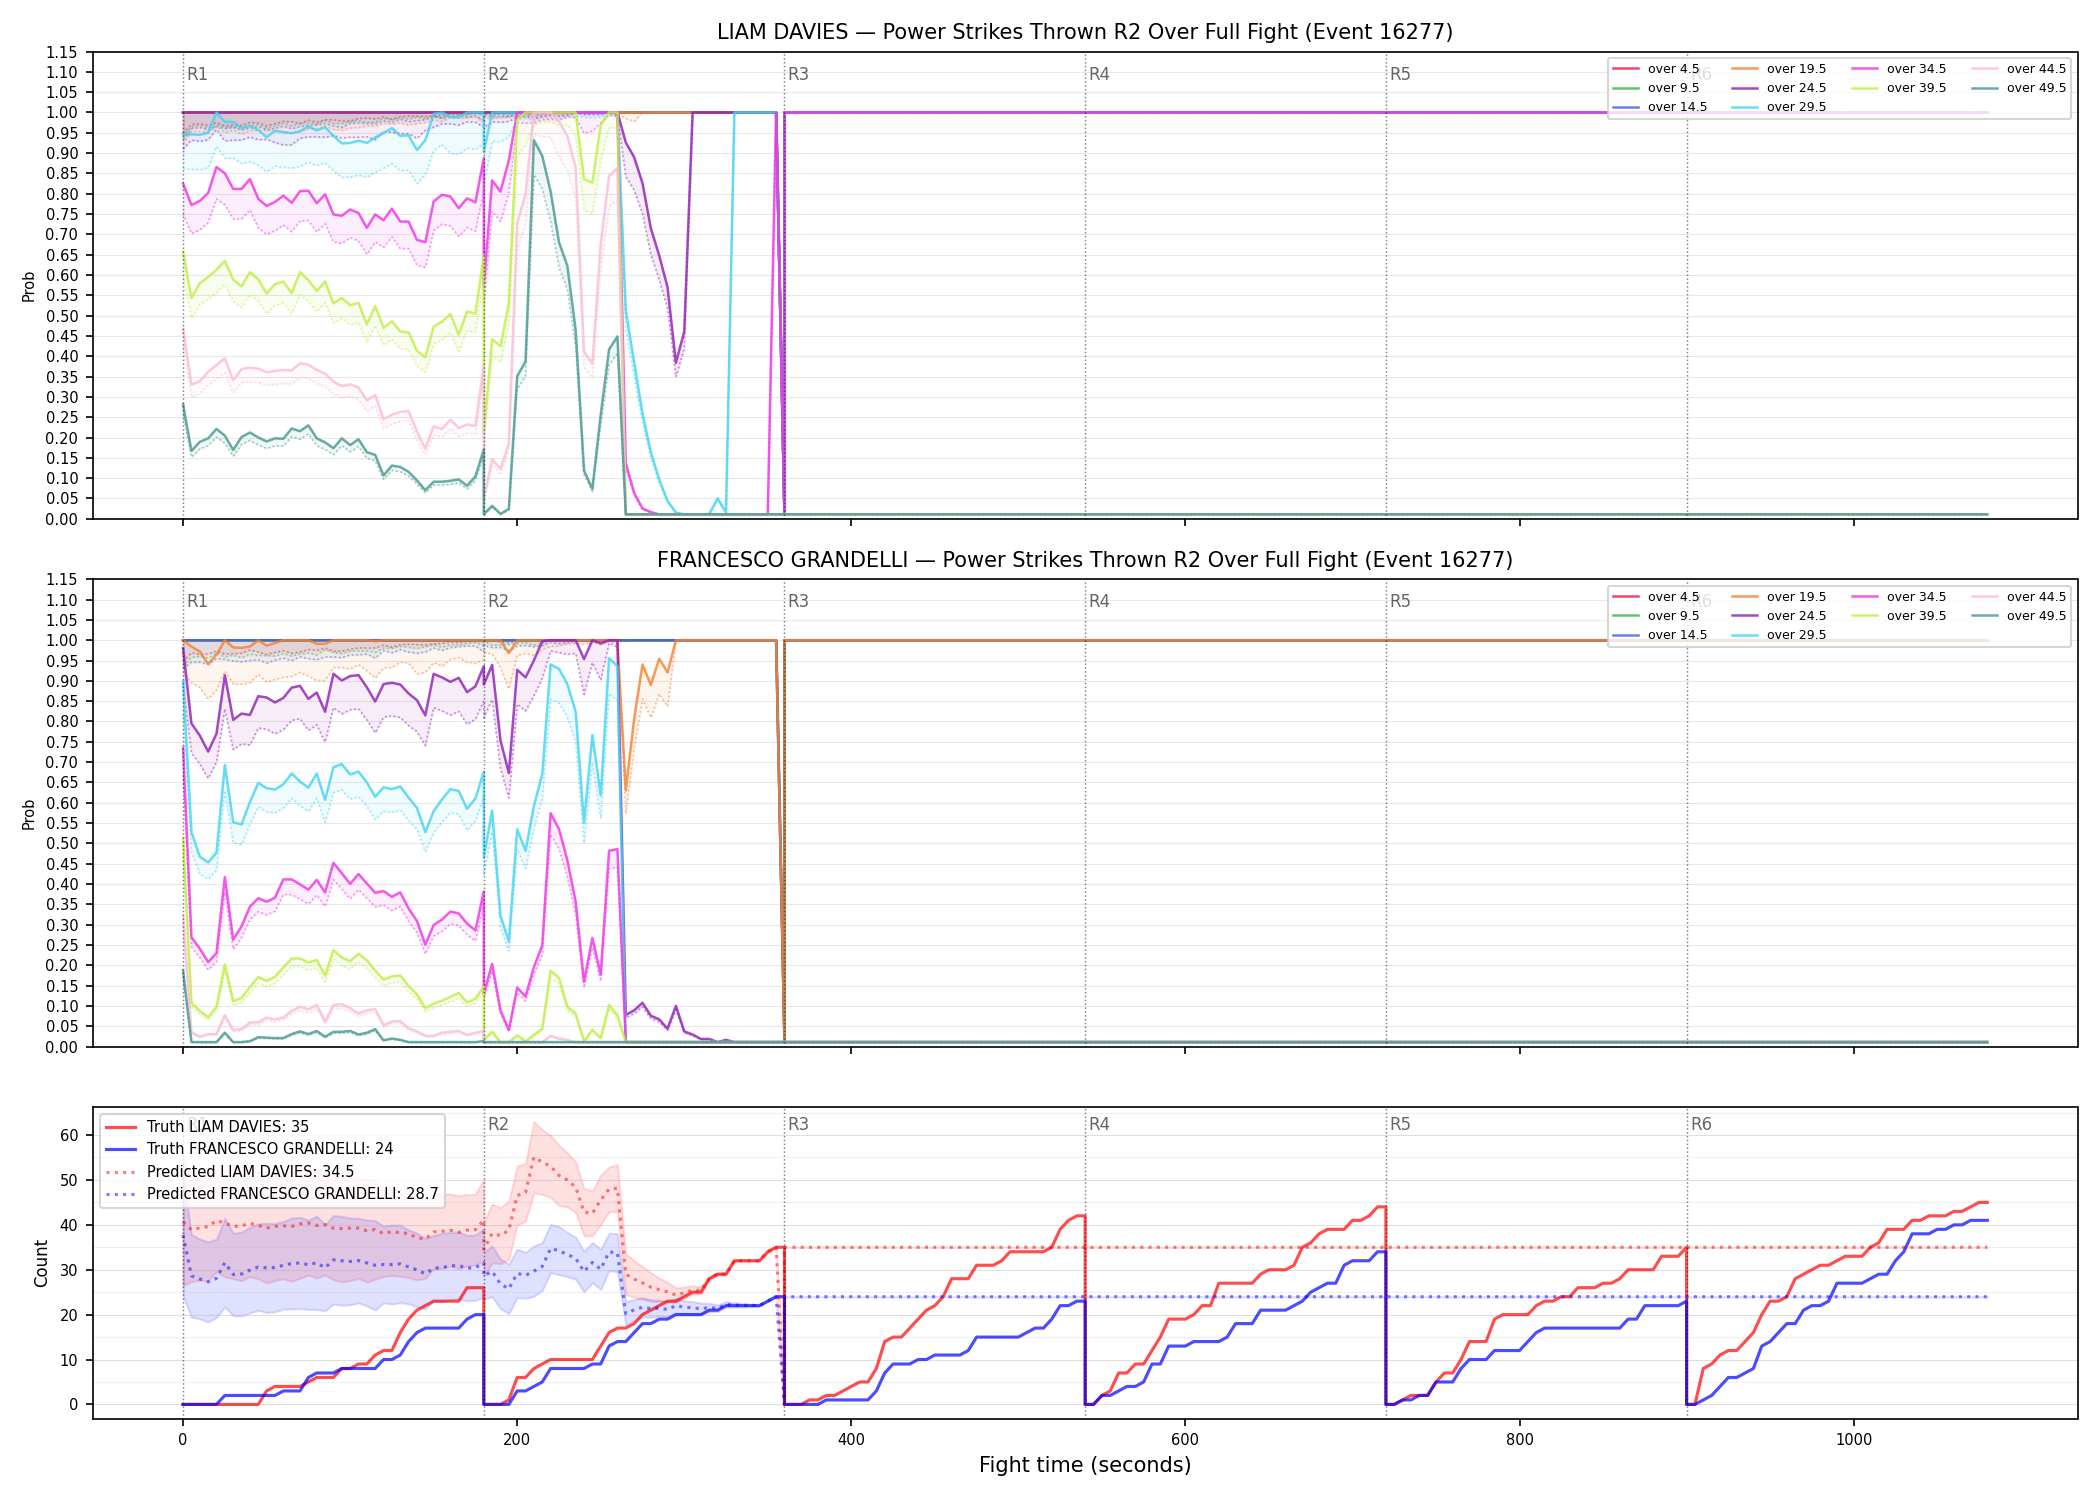This screenshot has width=2100, height=1500.
Task: Click the R6 round marker in count chart
Action: pyautogui.click(x=1701, y=1124)
